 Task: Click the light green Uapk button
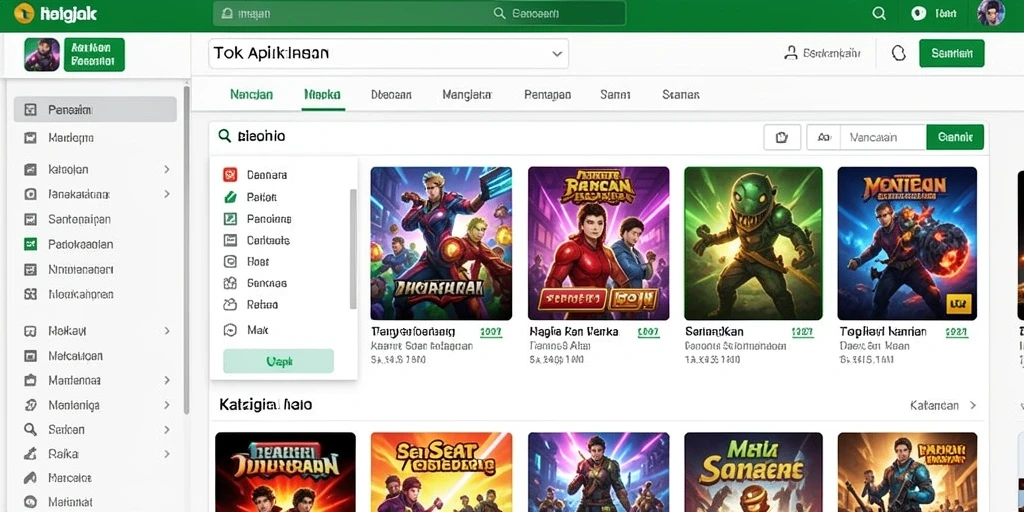[x=278, y=361]
